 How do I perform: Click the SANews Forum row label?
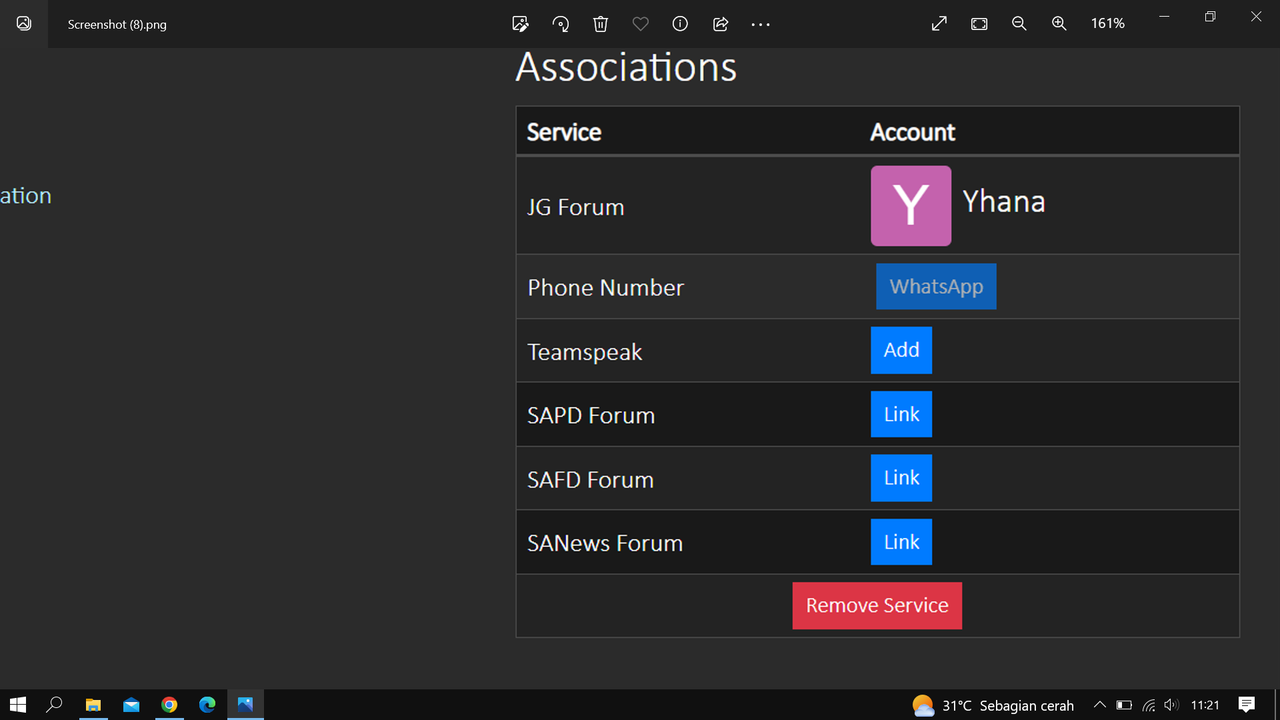(x=605, y=543)
